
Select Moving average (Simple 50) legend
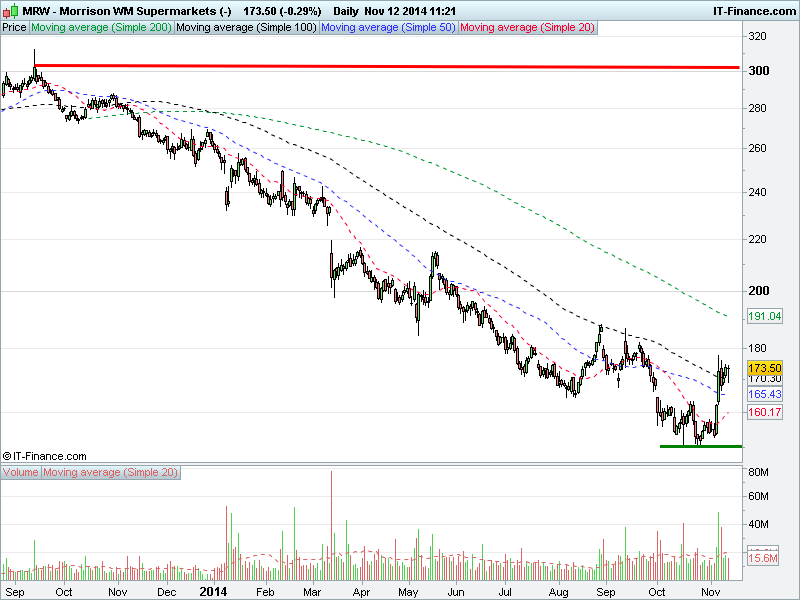click(388, 28)
